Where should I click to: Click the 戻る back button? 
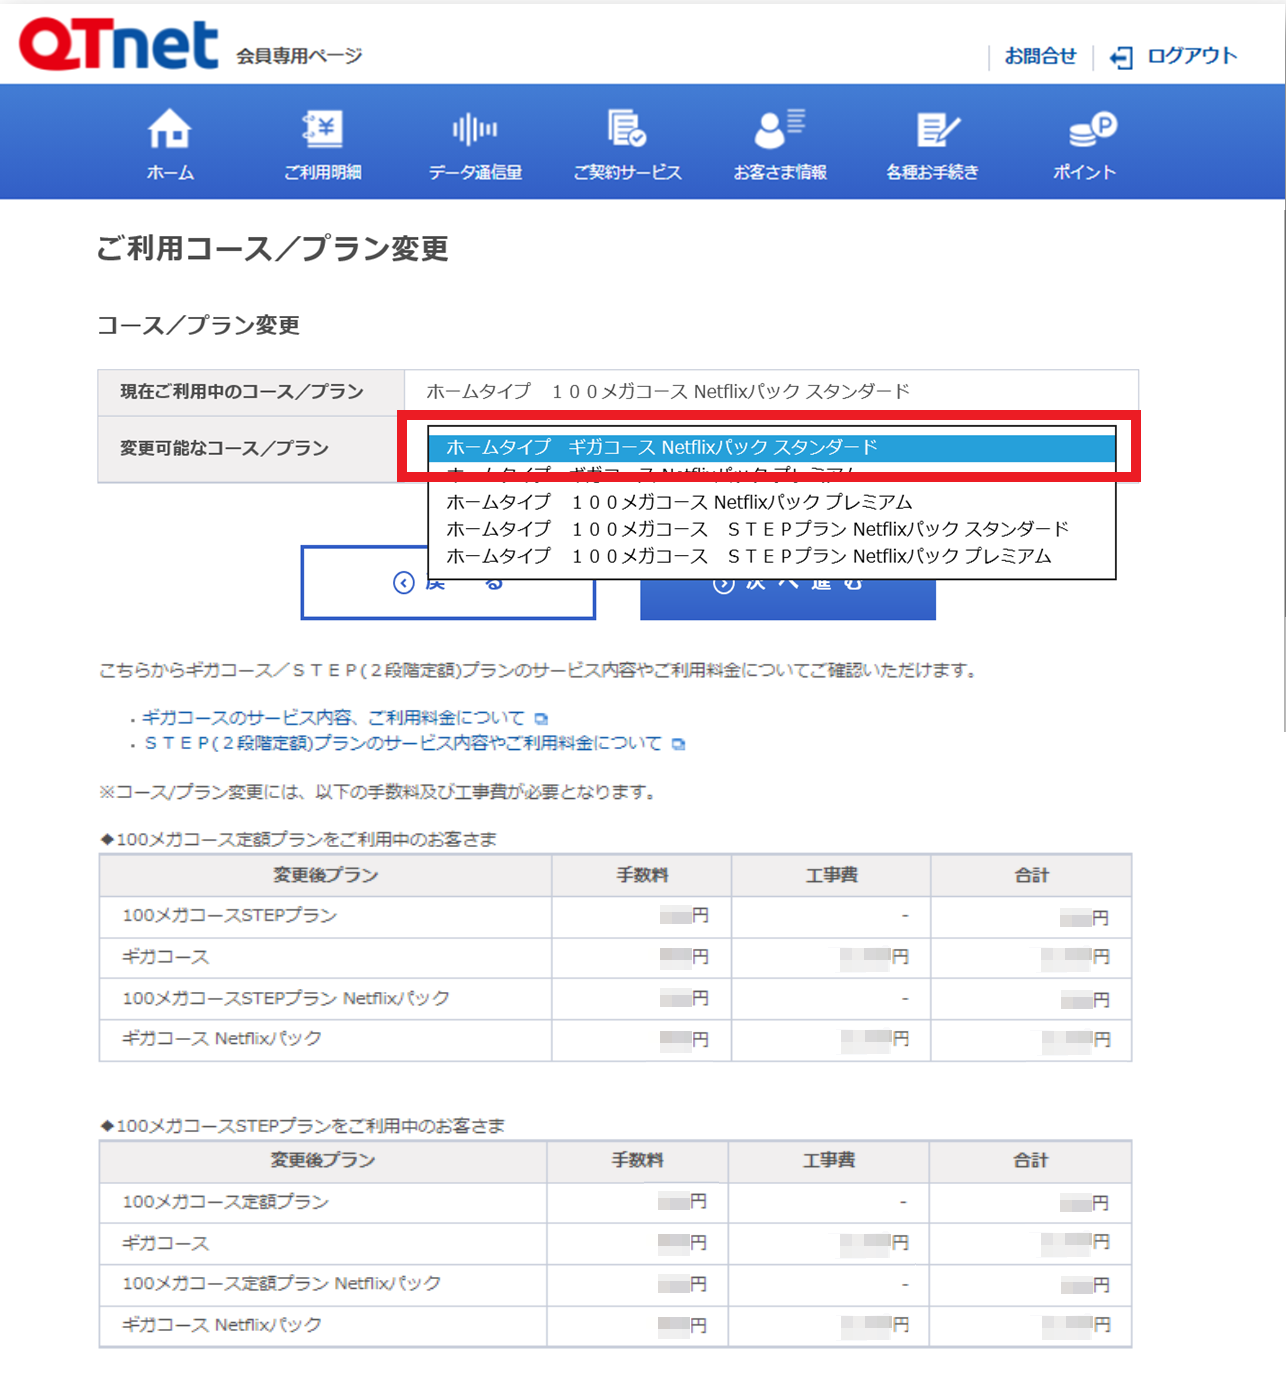coord(448,582)
